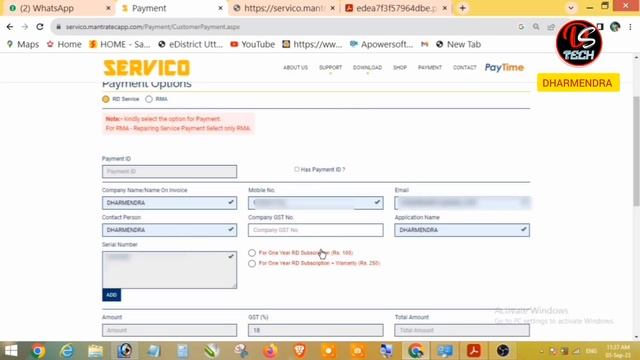Screen dimensions: 640x360
Task: Expand the SUPPORT menu
Action: point(330,68)
